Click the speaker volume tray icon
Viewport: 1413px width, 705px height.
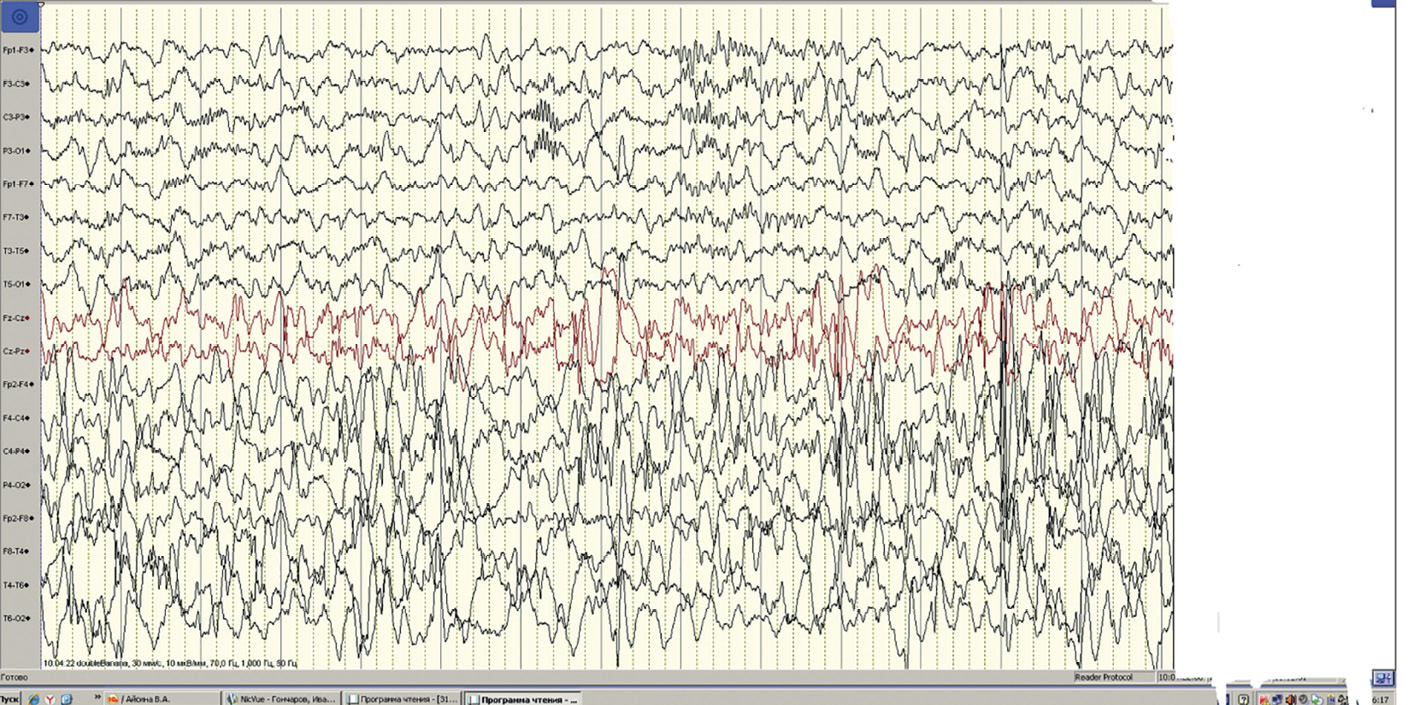click(1291, 699)
